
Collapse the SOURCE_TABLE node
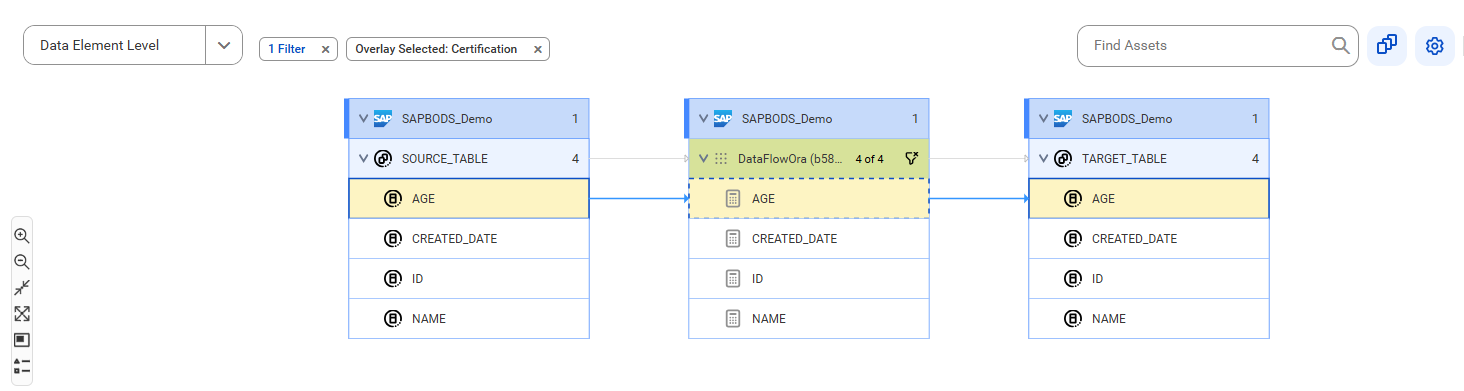[x=364, y=158]
